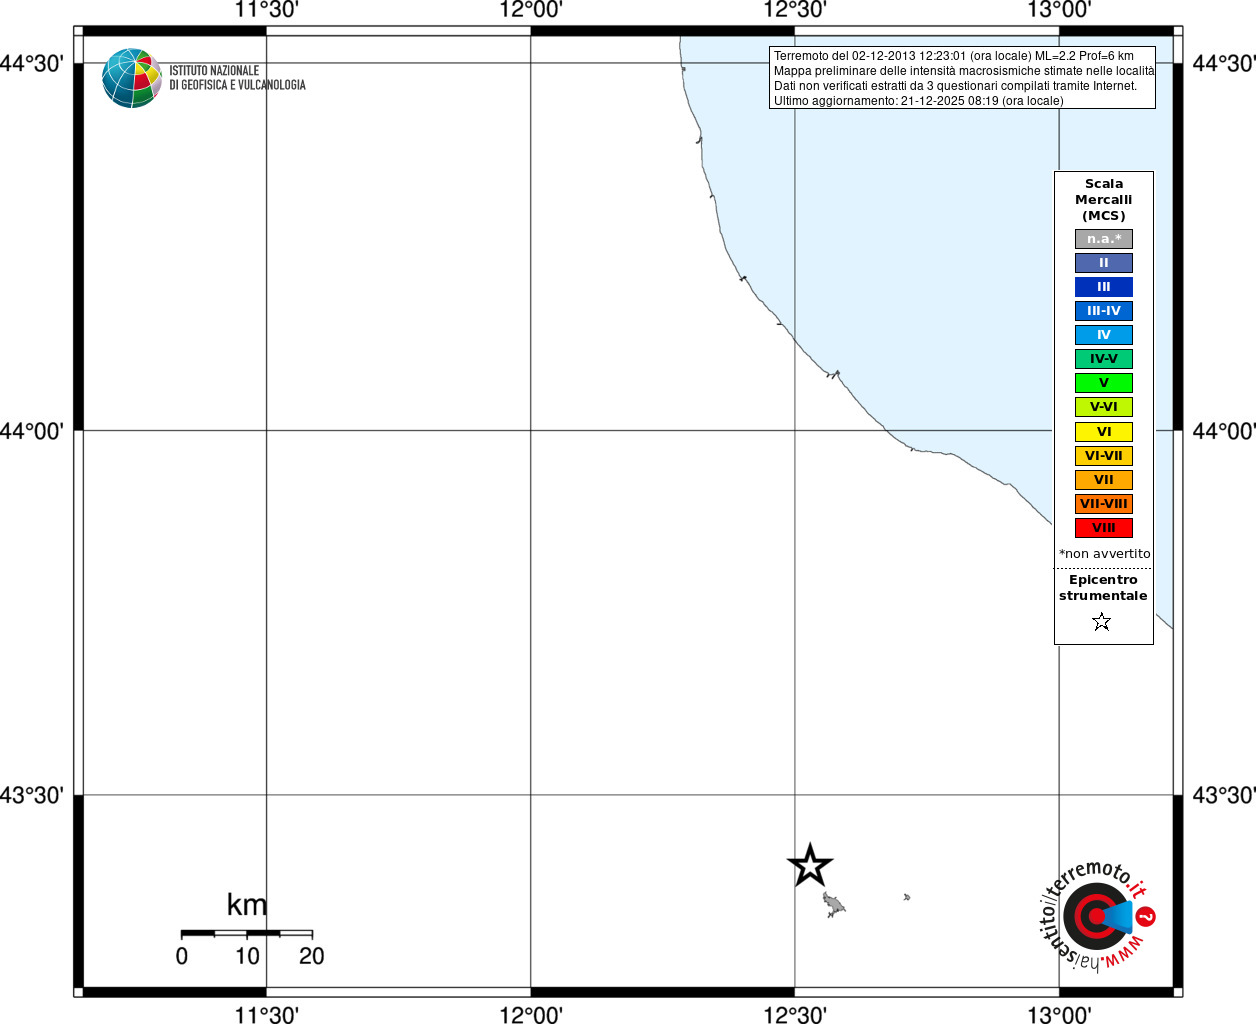
Task: Click right axis label 44°30'
Action: click(x=1224, y=64)
